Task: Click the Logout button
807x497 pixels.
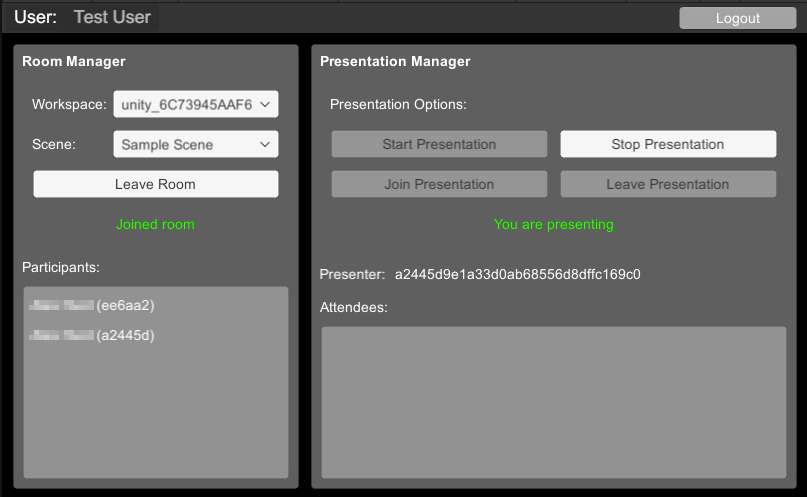Action: pos(737,18)
